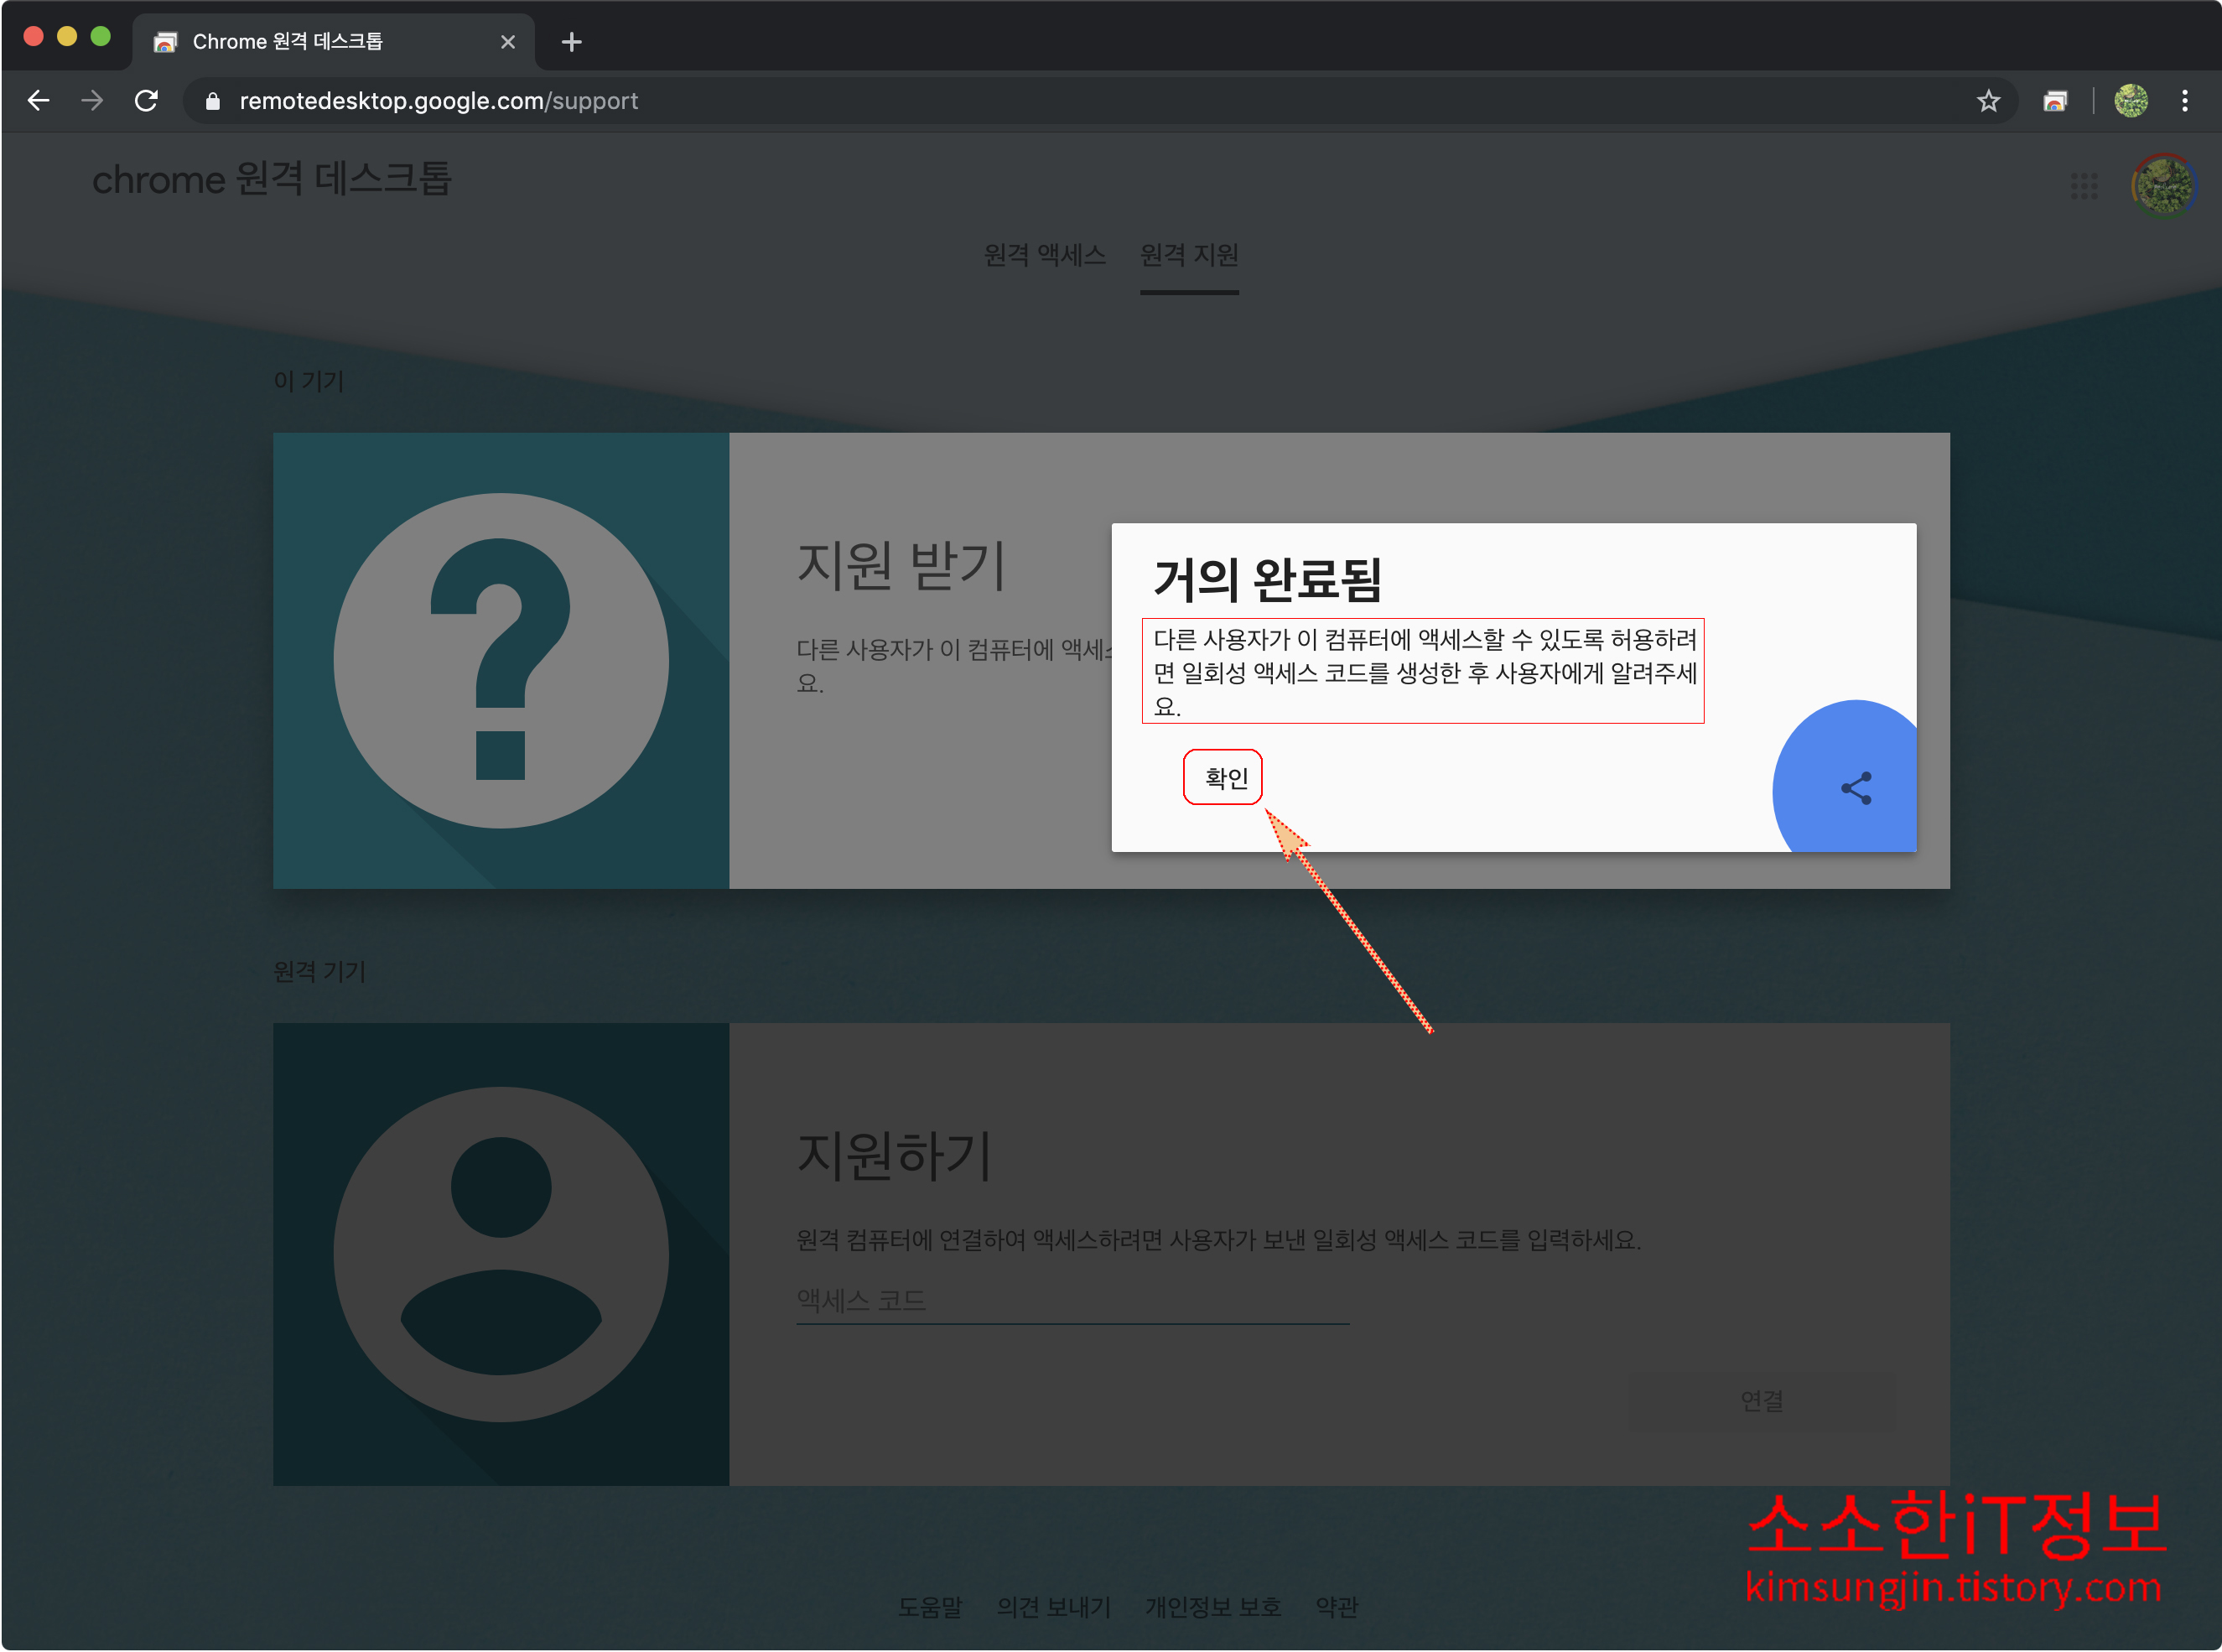The width and height of the screenshot is (2222, 1652).
Task: Bookmark the page with the star icon
Action: (1988, 101)
